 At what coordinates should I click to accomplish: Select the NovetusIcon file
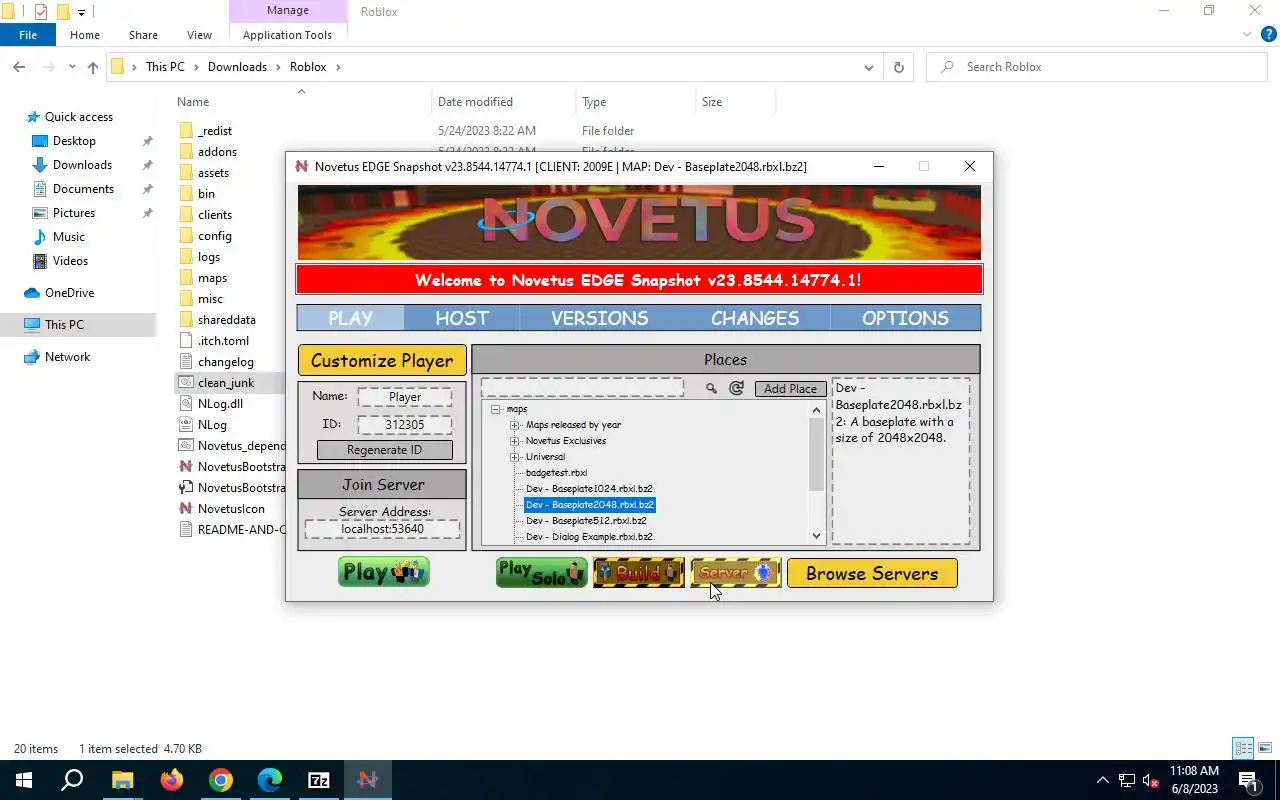click(x=231, y=509)
